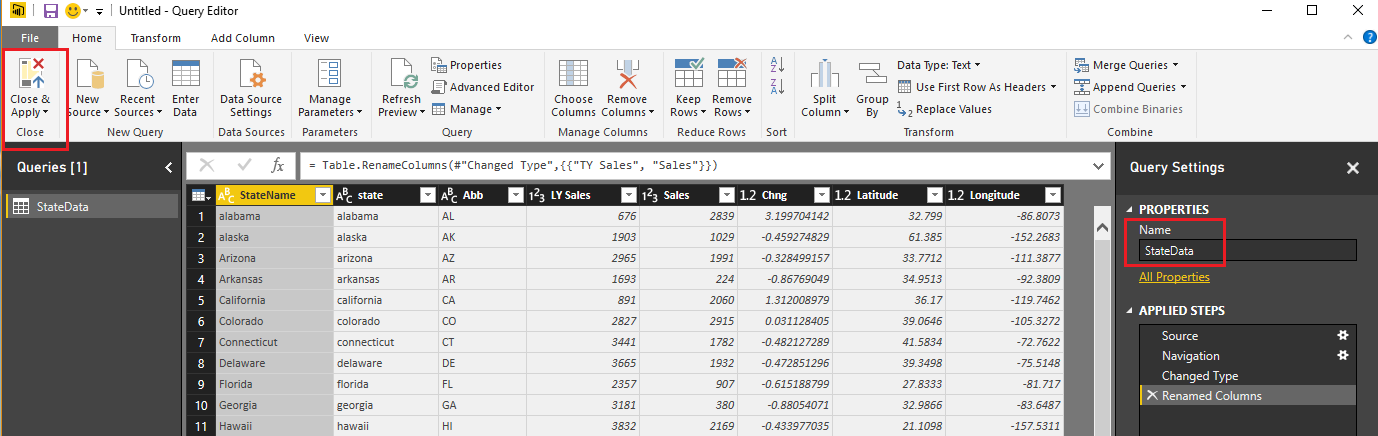Click the Refresh Preview icon
Viewport: 1378px width, 436px height.
pos(402,74)
